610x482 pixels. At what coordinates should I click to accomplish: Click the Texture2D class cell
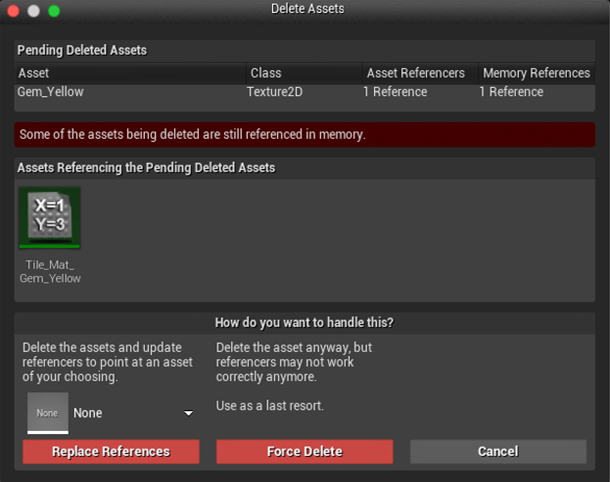275,92
